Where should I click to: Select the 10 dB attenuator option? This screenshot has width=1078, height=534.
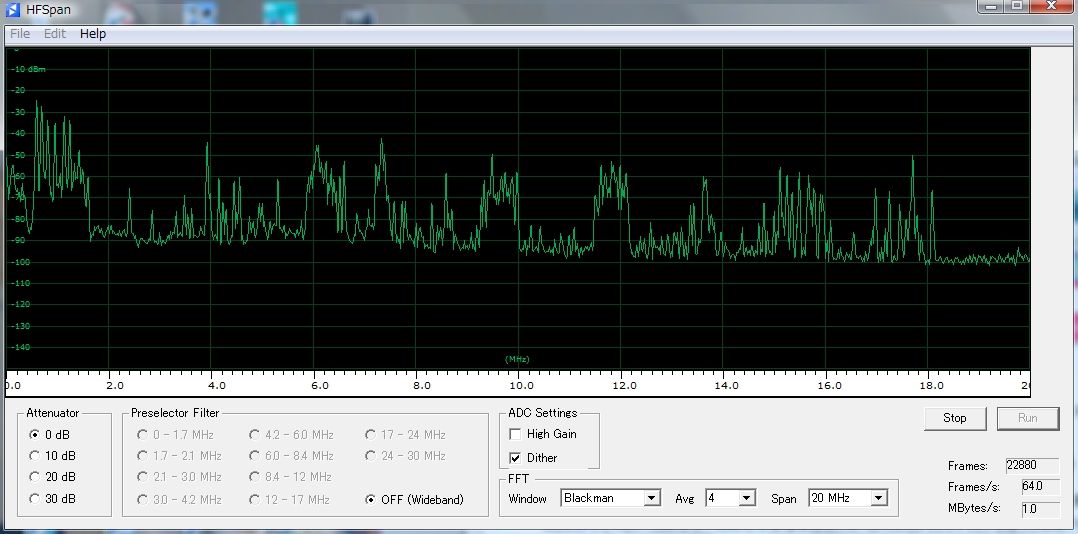[x=52, y=456]
